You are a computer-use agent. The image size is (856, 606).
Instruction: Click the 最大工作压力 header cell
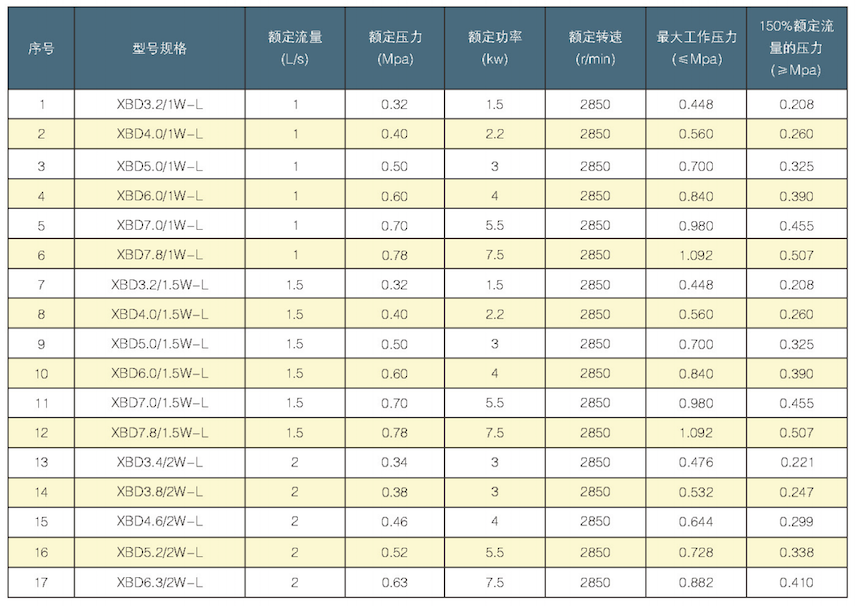[696, 48]
